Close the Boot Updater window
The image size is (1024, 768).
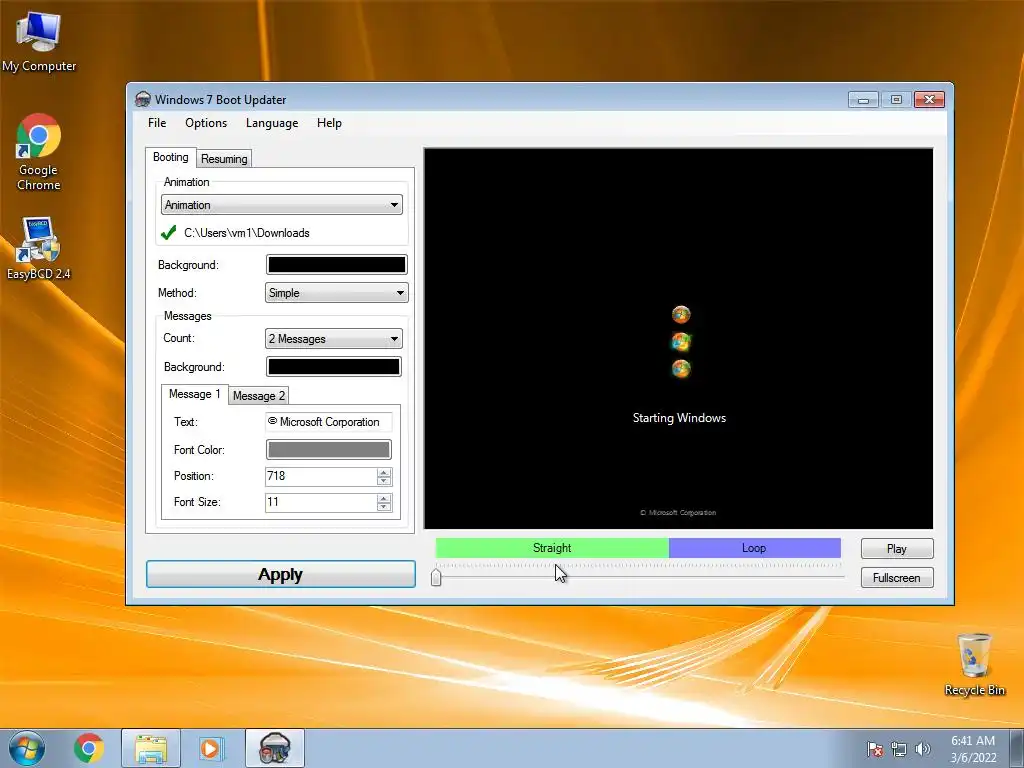pyautogui.click(x=929, y=99)
